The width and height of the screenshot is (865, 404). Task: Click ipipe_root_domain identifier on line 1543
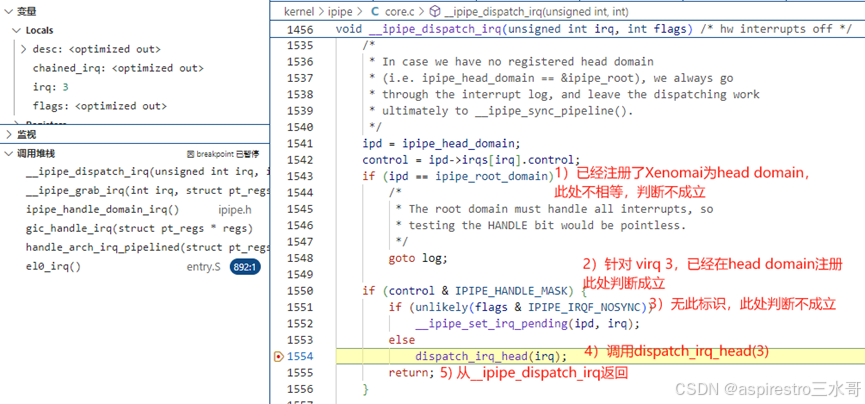[494, 177]
